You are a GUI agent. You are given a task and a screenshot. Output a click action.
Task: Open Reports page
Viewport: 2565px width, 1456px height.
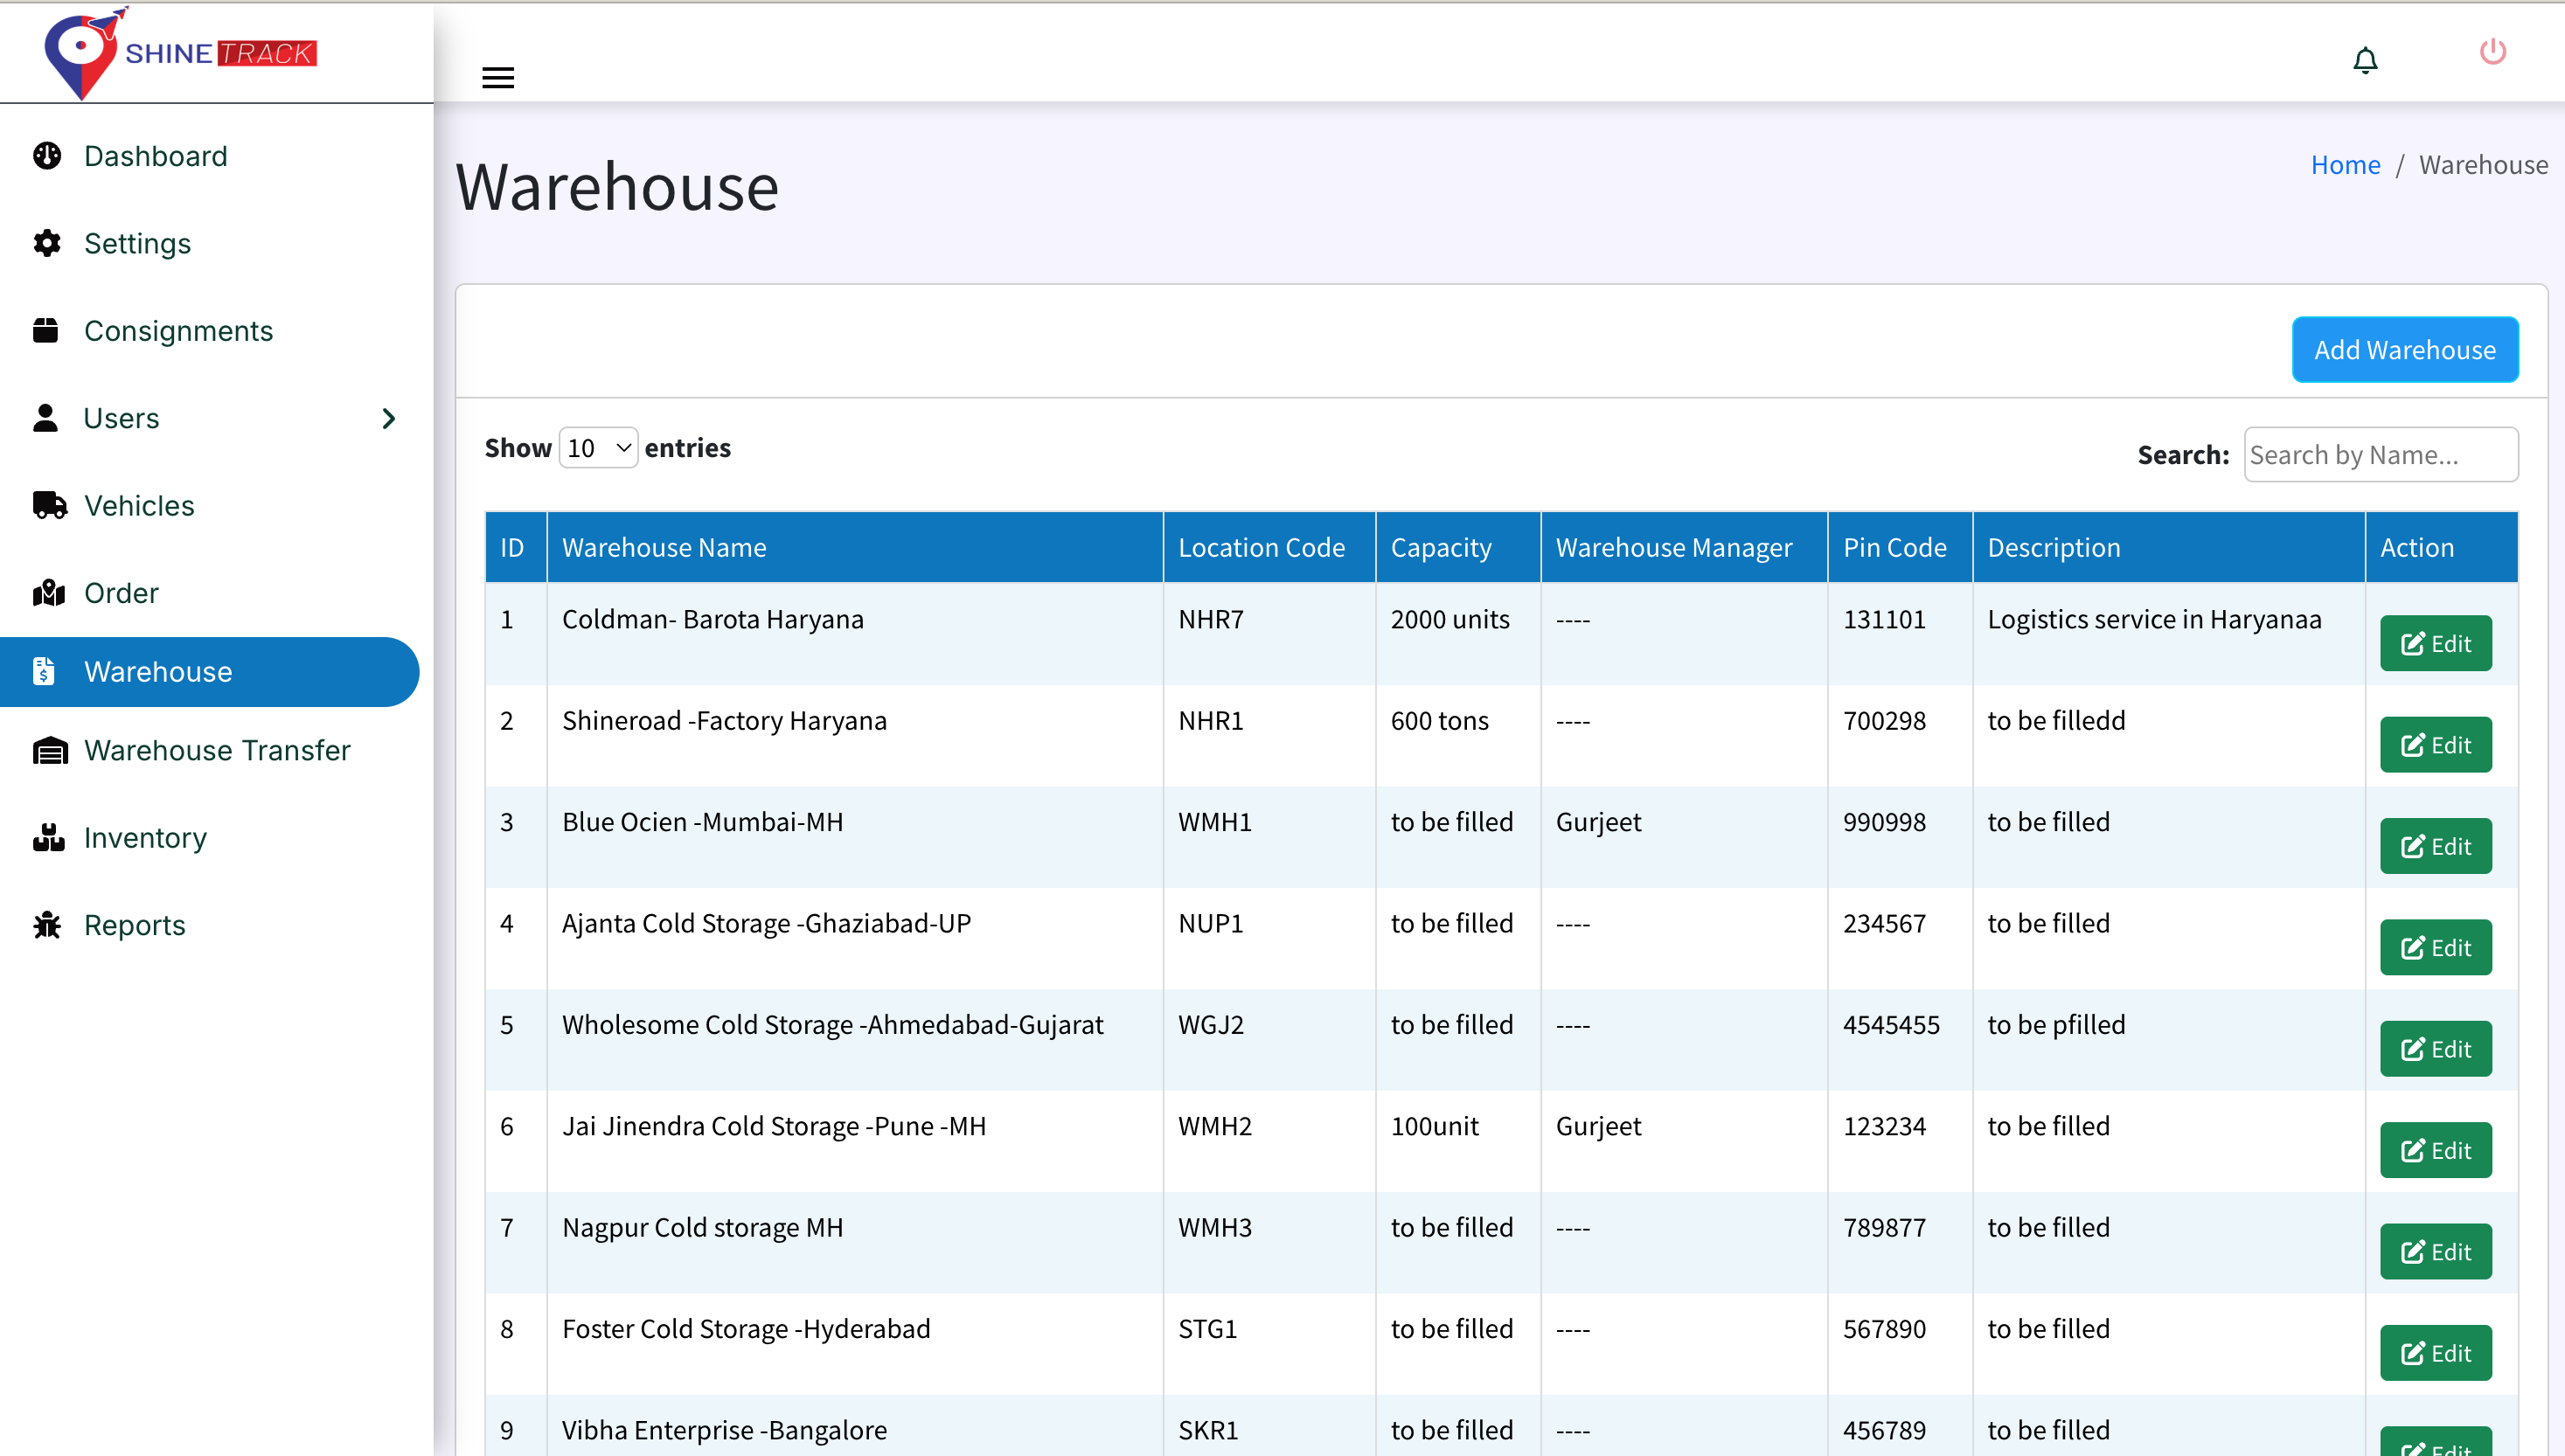coord(134,925)
